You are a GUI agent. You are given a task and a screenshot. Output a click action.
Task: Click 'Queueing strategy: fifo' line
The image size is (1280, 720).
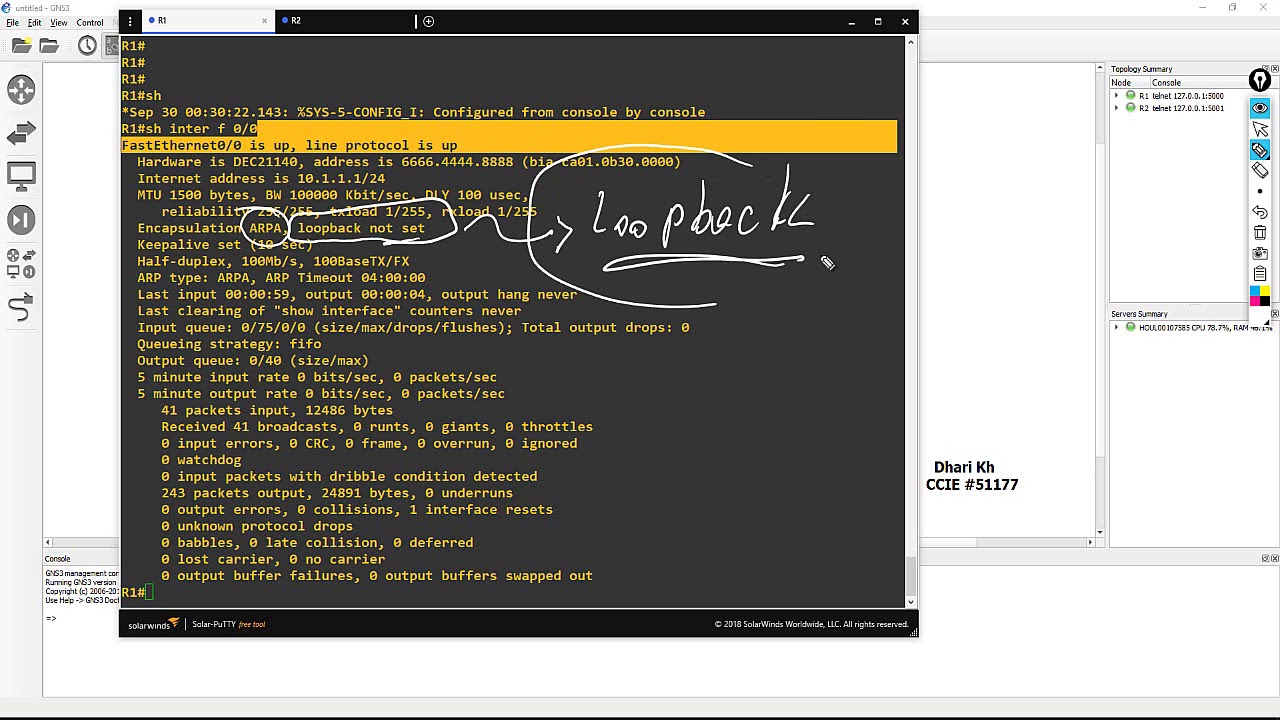click(x=229, y=344)
